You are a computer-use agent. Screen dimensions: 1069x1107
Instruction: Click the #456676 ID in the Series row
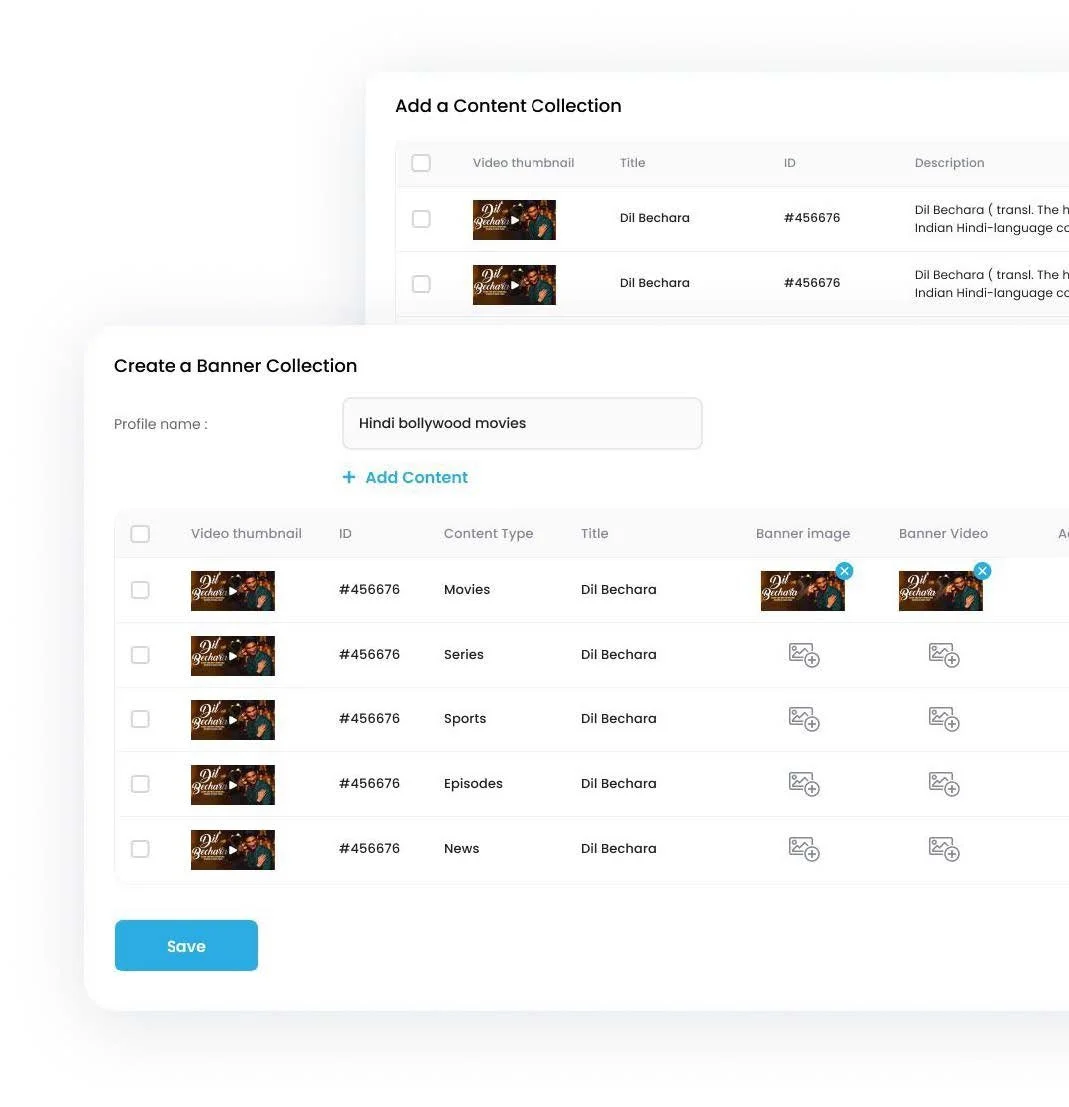tap(369, 654)
